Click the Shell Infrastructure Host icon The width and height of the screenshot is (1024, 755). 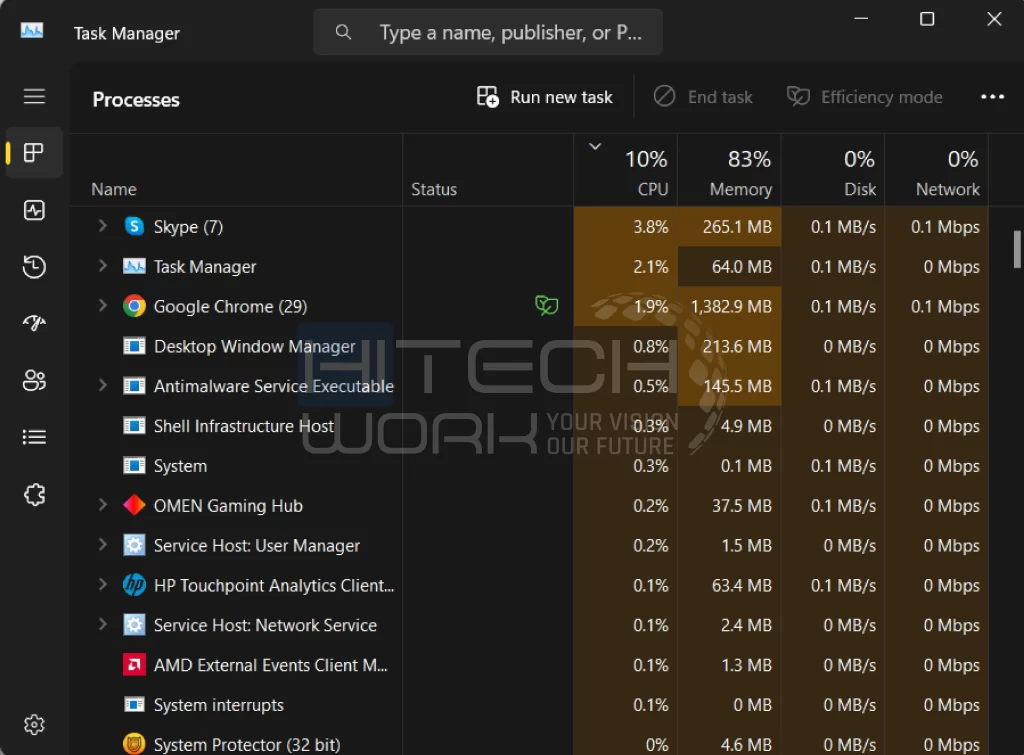[134, 426]
